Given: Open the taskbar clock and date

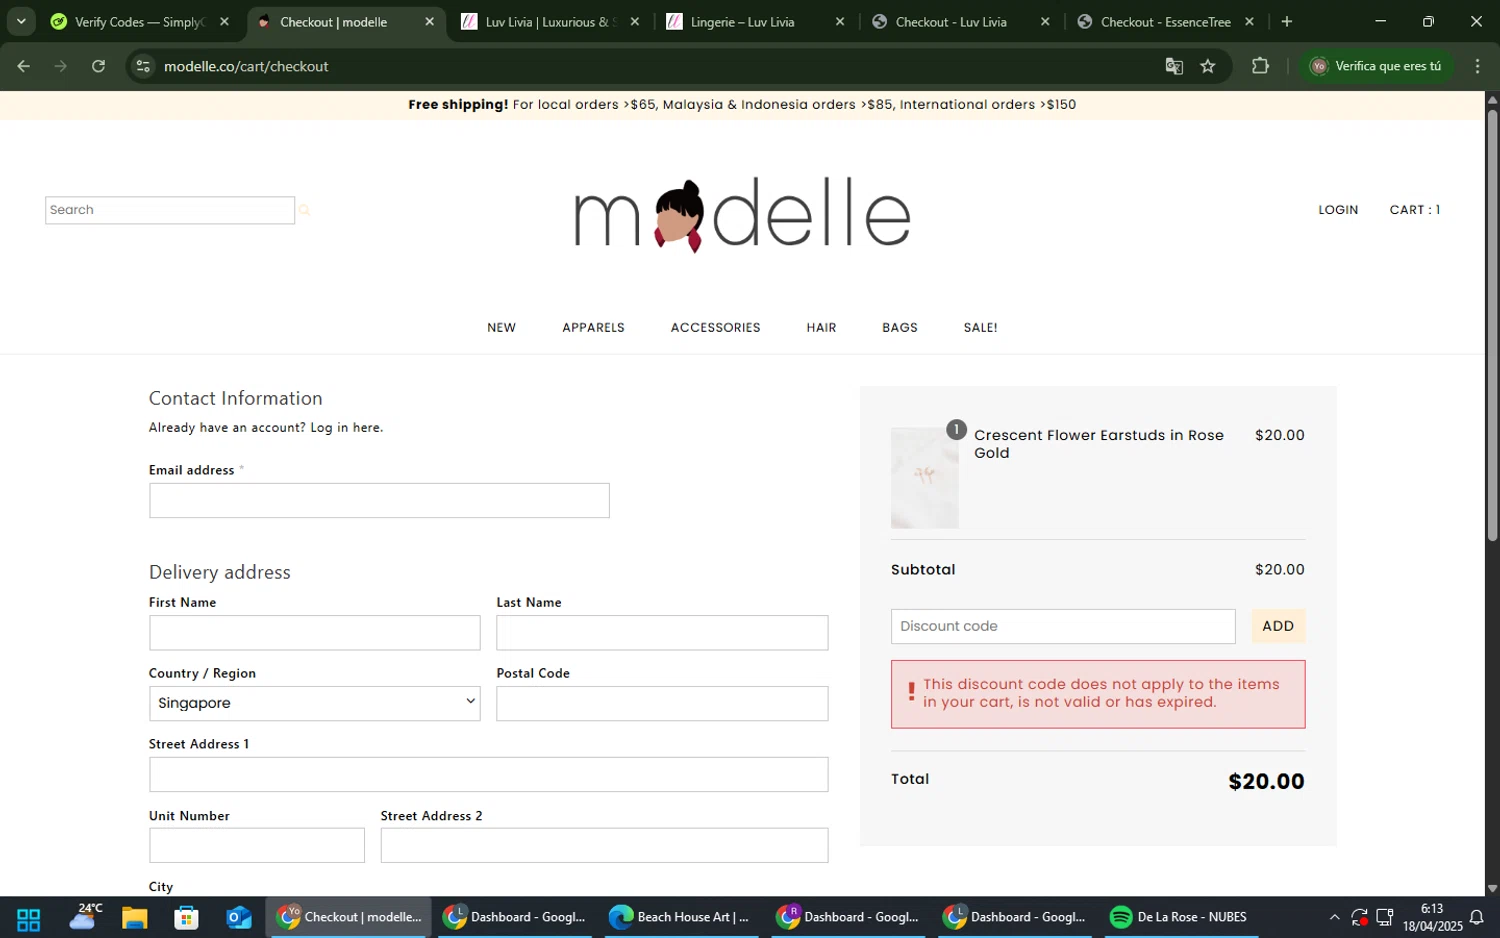Looking at the screenshot, I should (x=1432, y=917).
